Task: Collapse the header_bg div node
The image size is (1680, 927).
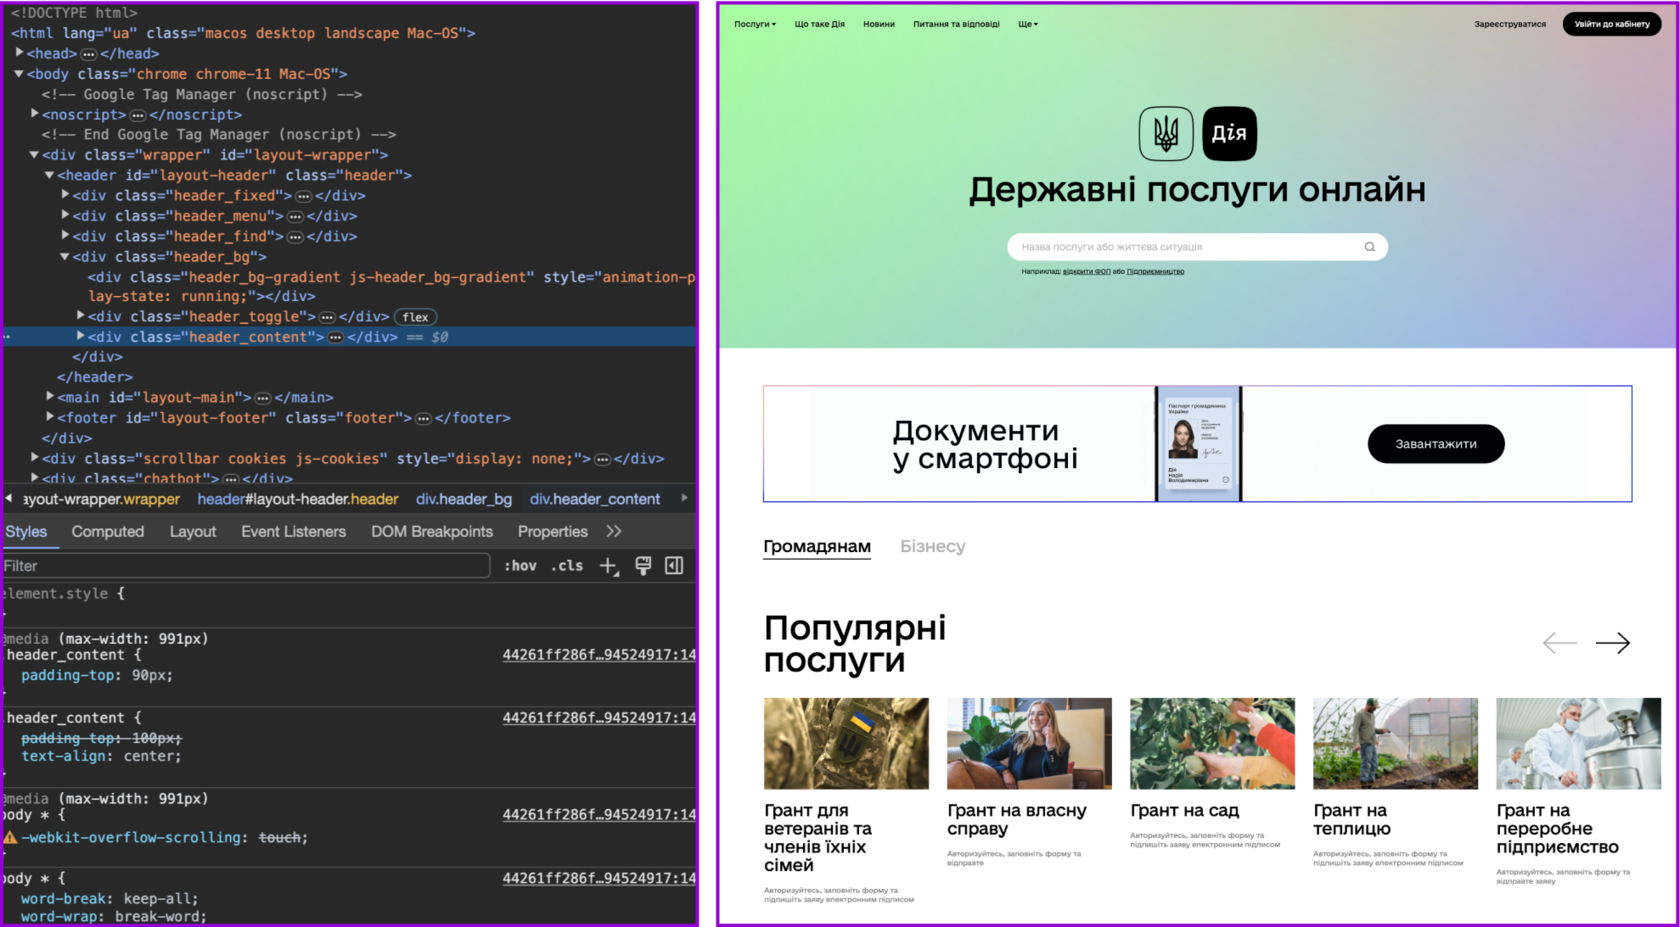Action: pos(65,257)
